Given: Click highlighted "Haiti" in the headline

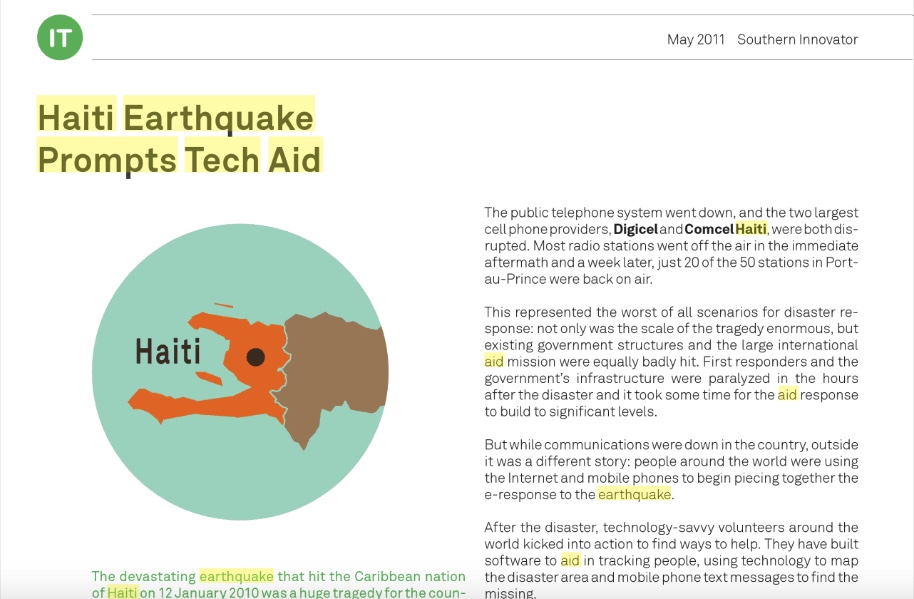Looking at the screenshot, I should [77, 117].
